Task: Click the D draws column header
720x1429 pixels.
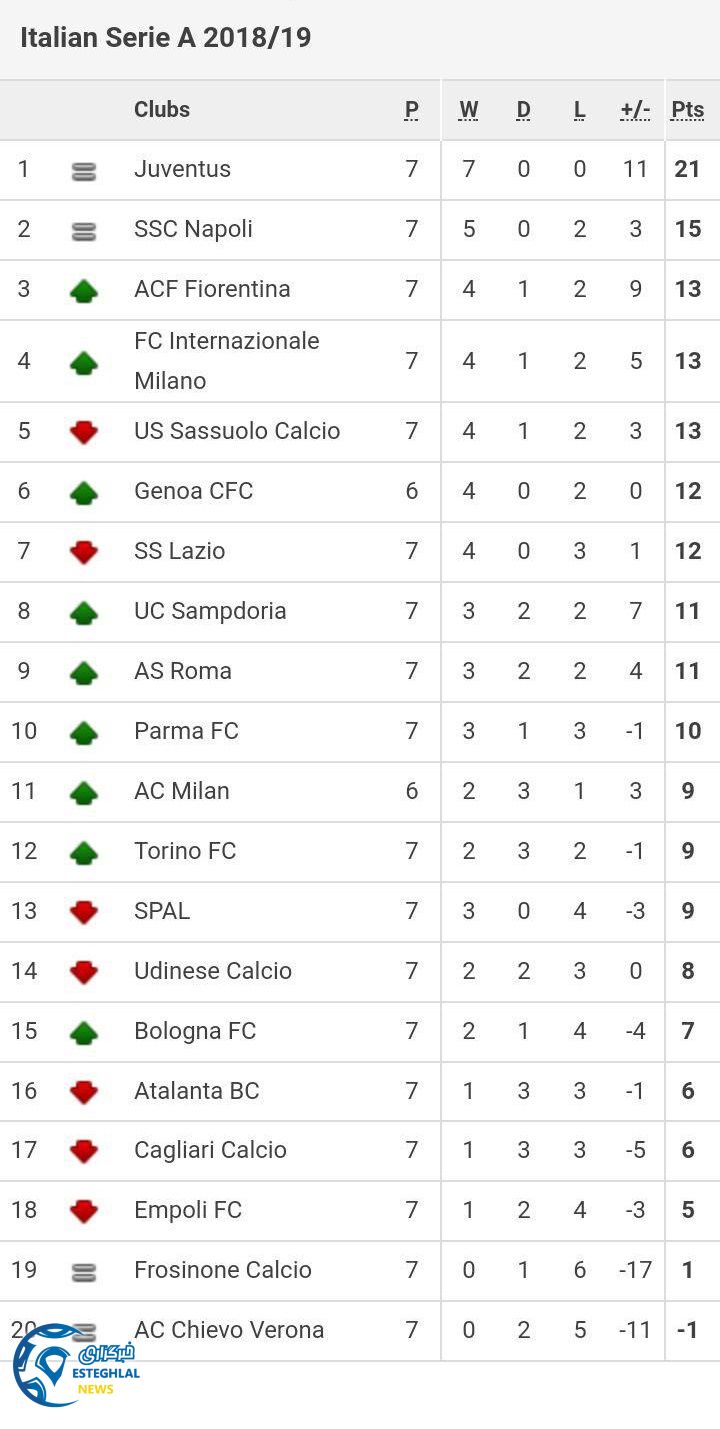Action: (x=523, y=110)
